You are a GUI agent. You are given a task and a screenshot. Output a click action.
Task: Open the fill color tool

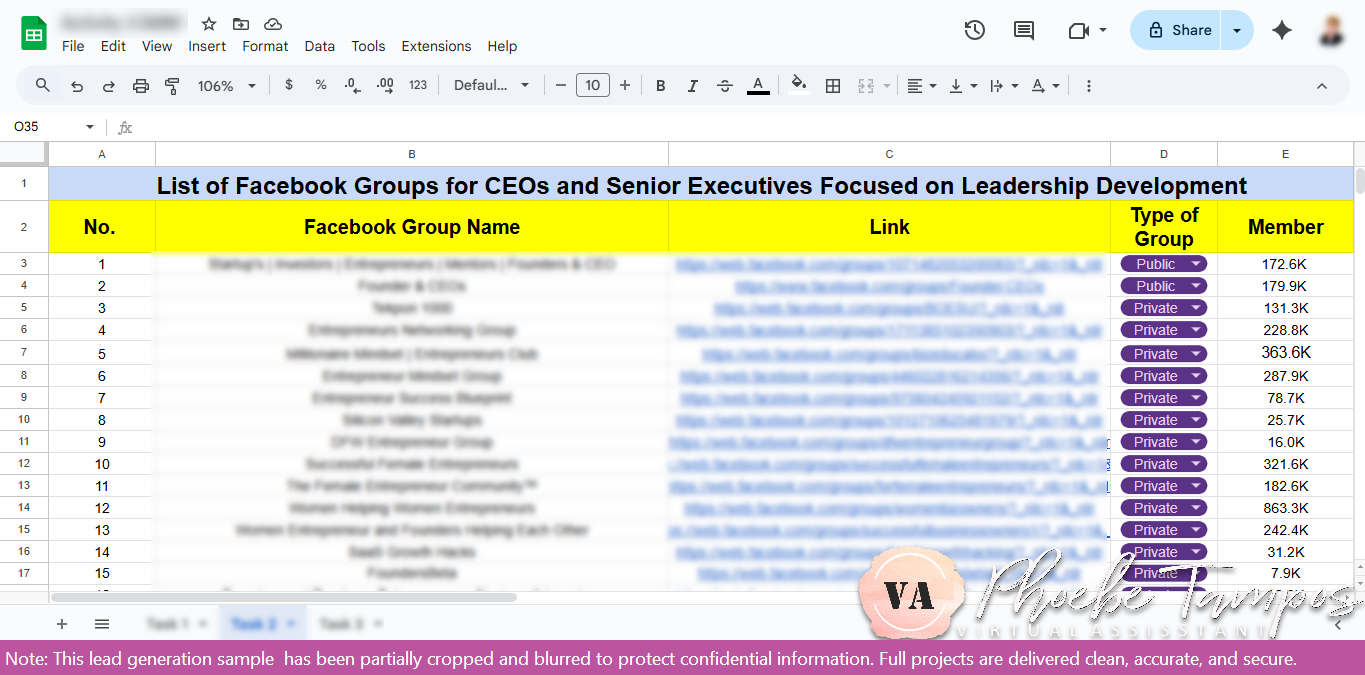click(x=799, y=85)
